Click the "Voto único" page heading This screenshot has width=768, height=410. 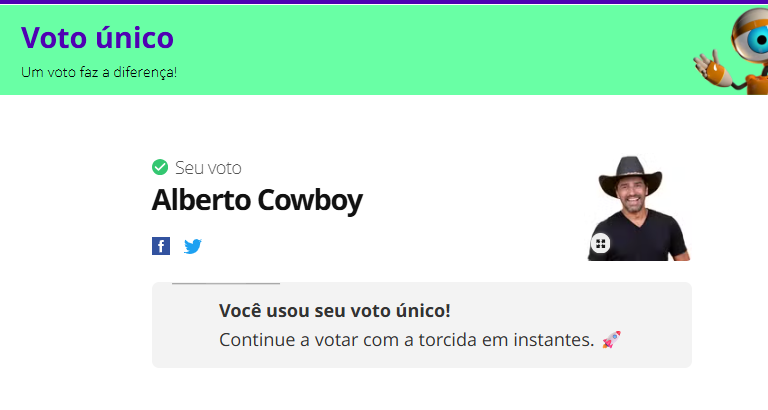(97, 37)
